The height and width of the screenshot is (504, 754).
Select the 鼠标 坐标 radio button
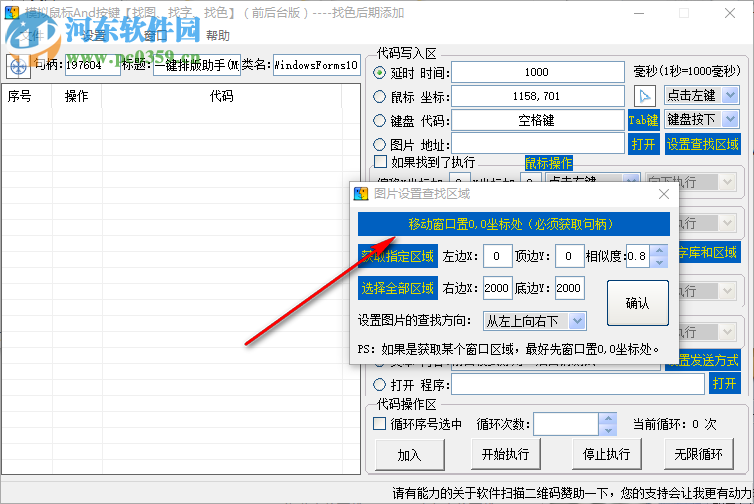(x=379, y=97)
